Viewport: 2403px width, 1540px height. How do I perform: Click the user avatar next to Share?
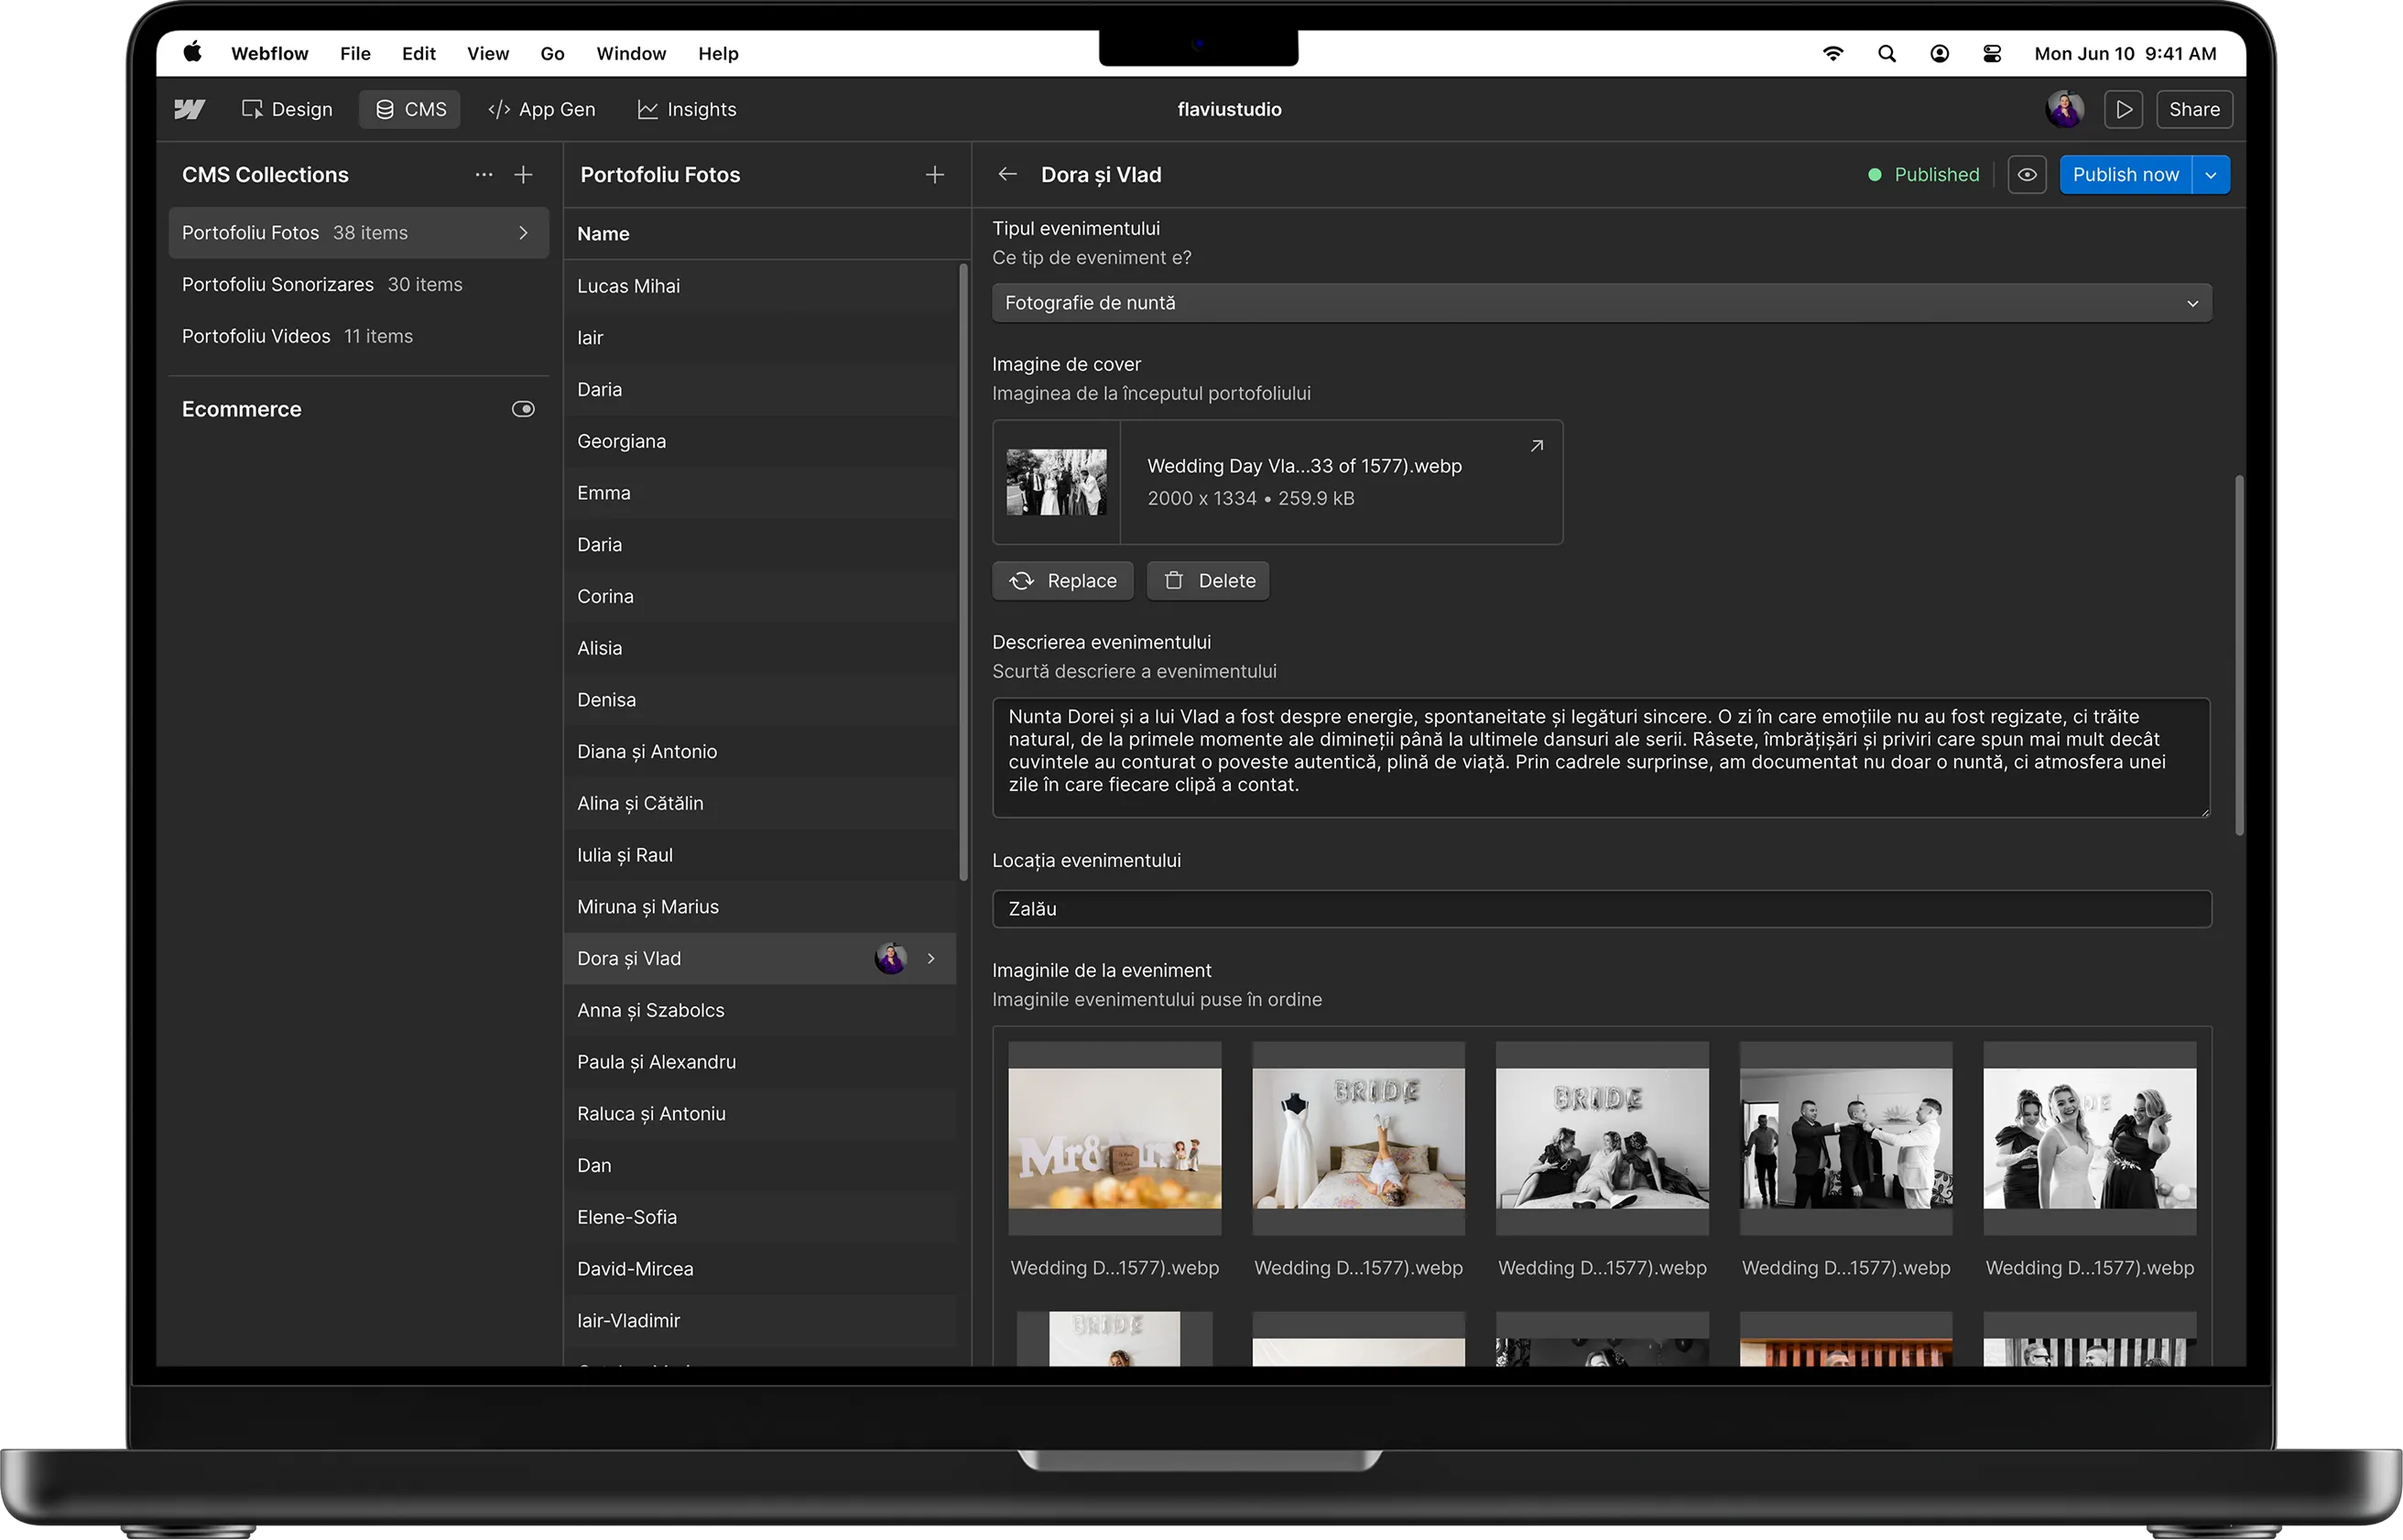point(2064,109)
